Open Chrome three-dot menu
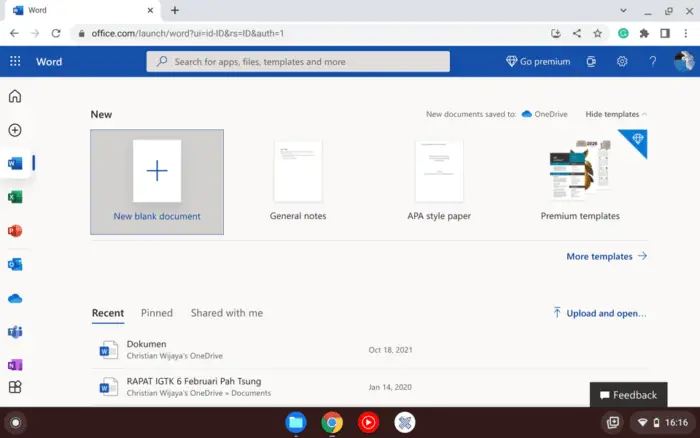 coord(686,33)
